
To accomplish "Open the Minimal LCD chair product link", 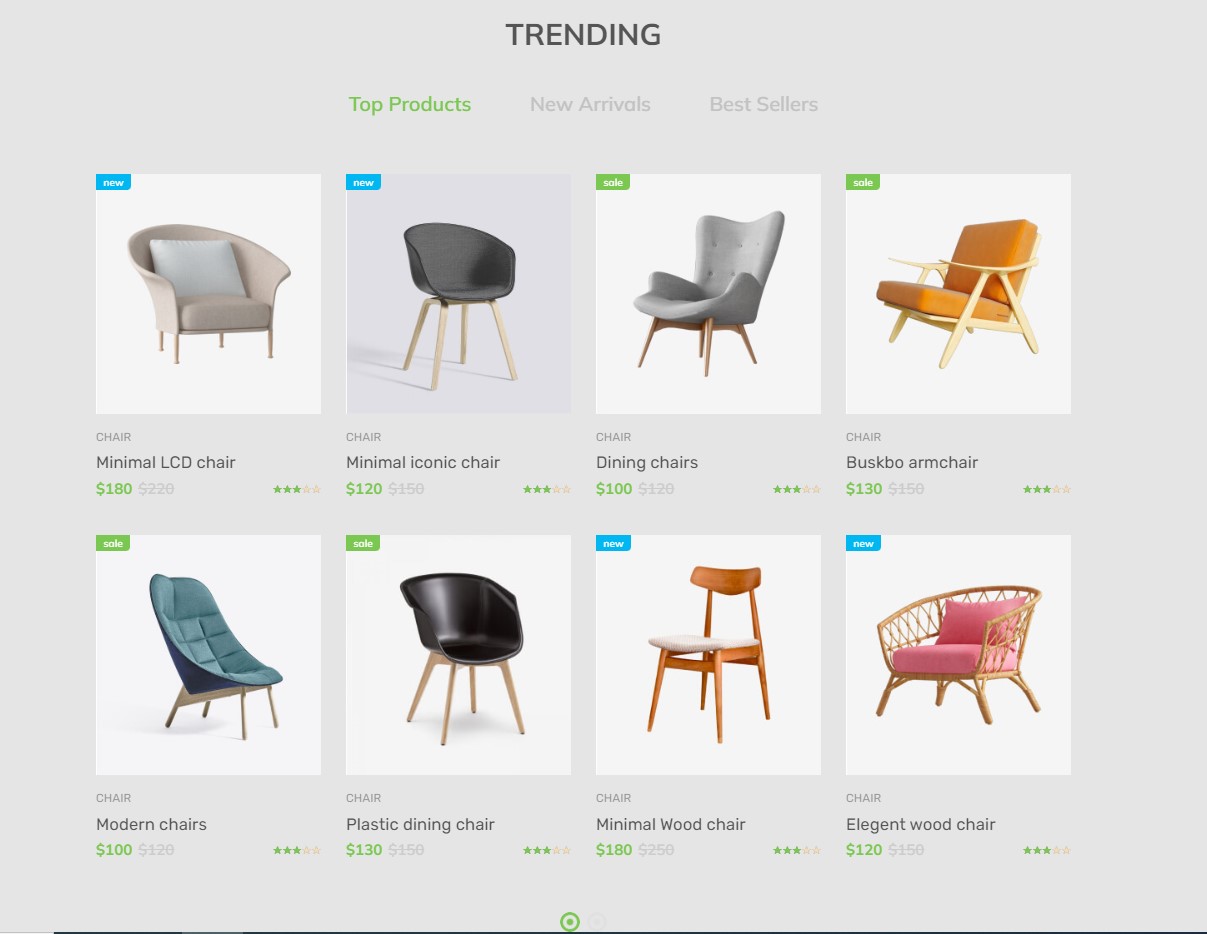I will pos(166,462).
